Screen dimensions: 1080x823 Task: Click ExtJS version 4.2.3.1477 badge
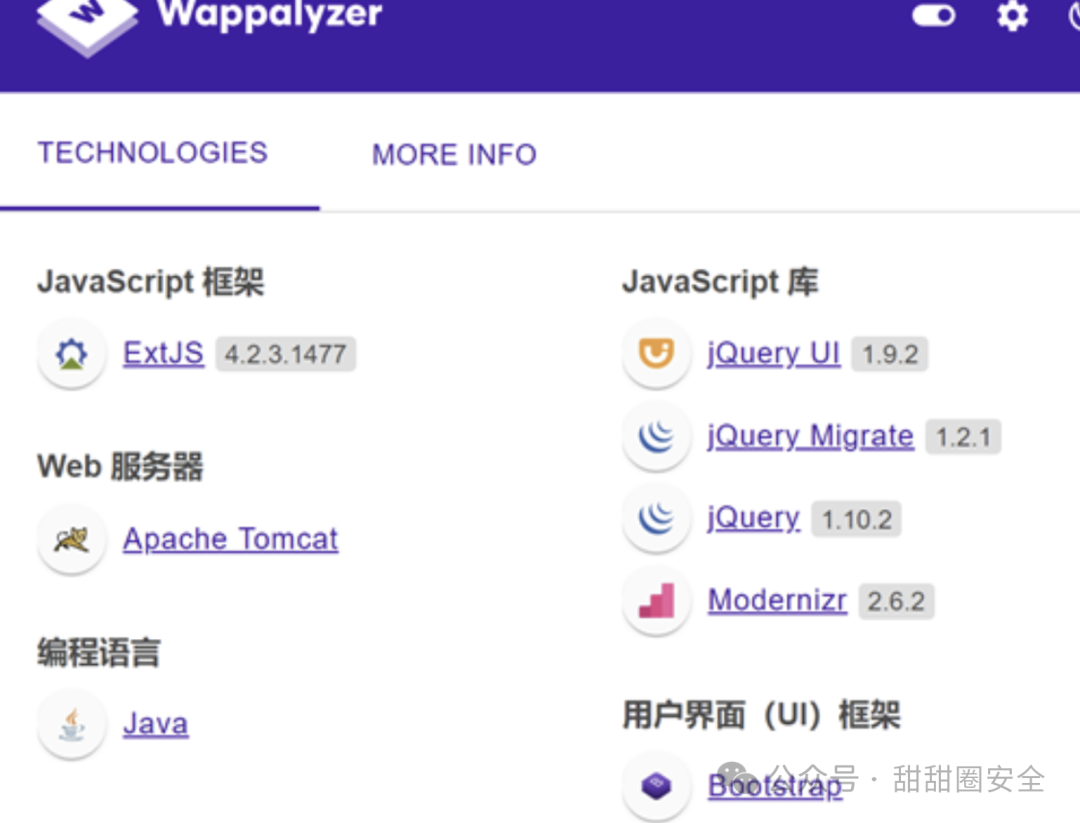(x=285, y=354)
